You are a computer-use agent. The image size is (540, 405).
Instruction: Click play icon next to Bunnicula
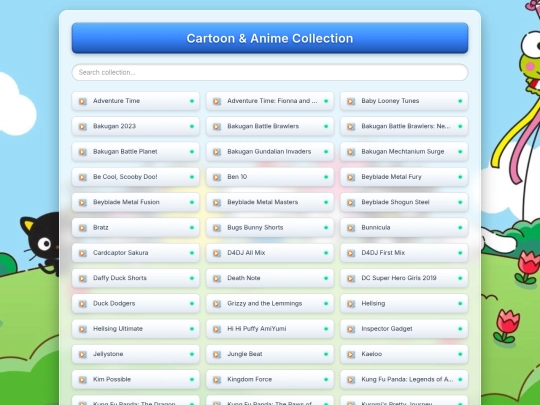pos(351,228)
